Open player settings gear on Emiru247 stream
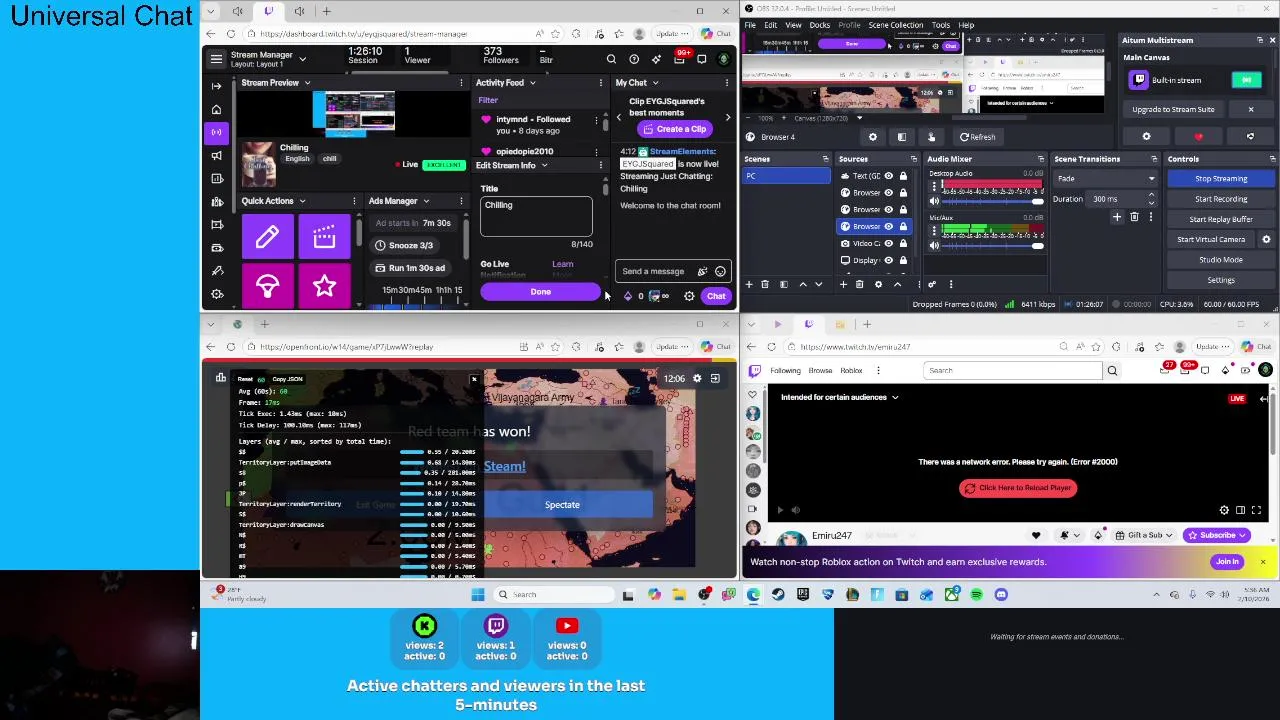The height and width of the screenshot is (720, 1280). click(1224, 510)
